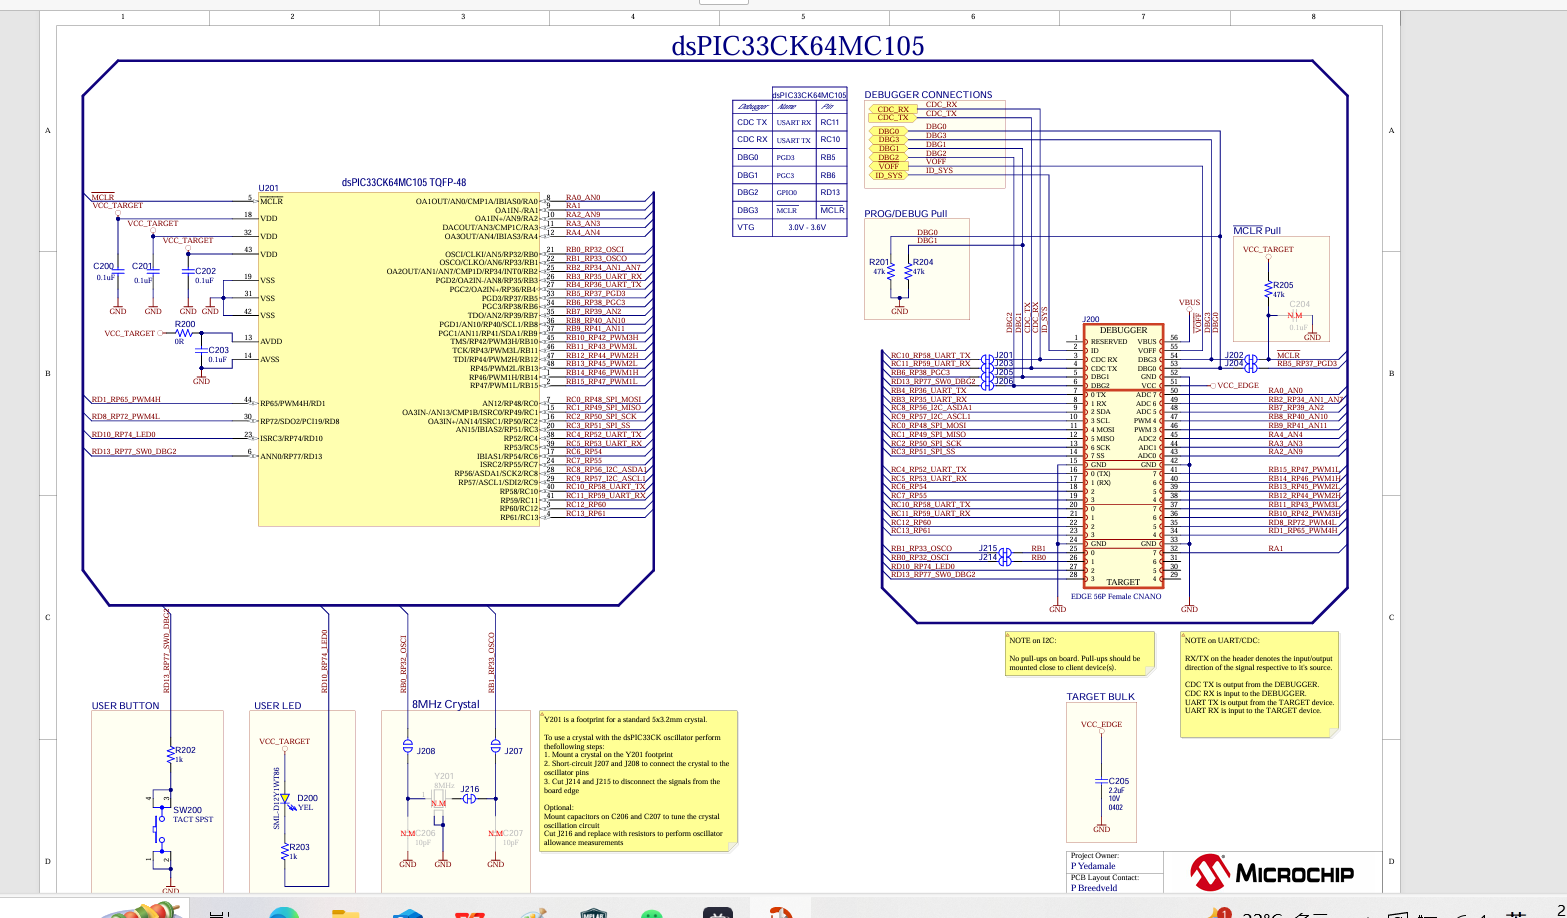Click the P Yedamale project owner name
This screenshot has height=918, width=1567.
1093,867
